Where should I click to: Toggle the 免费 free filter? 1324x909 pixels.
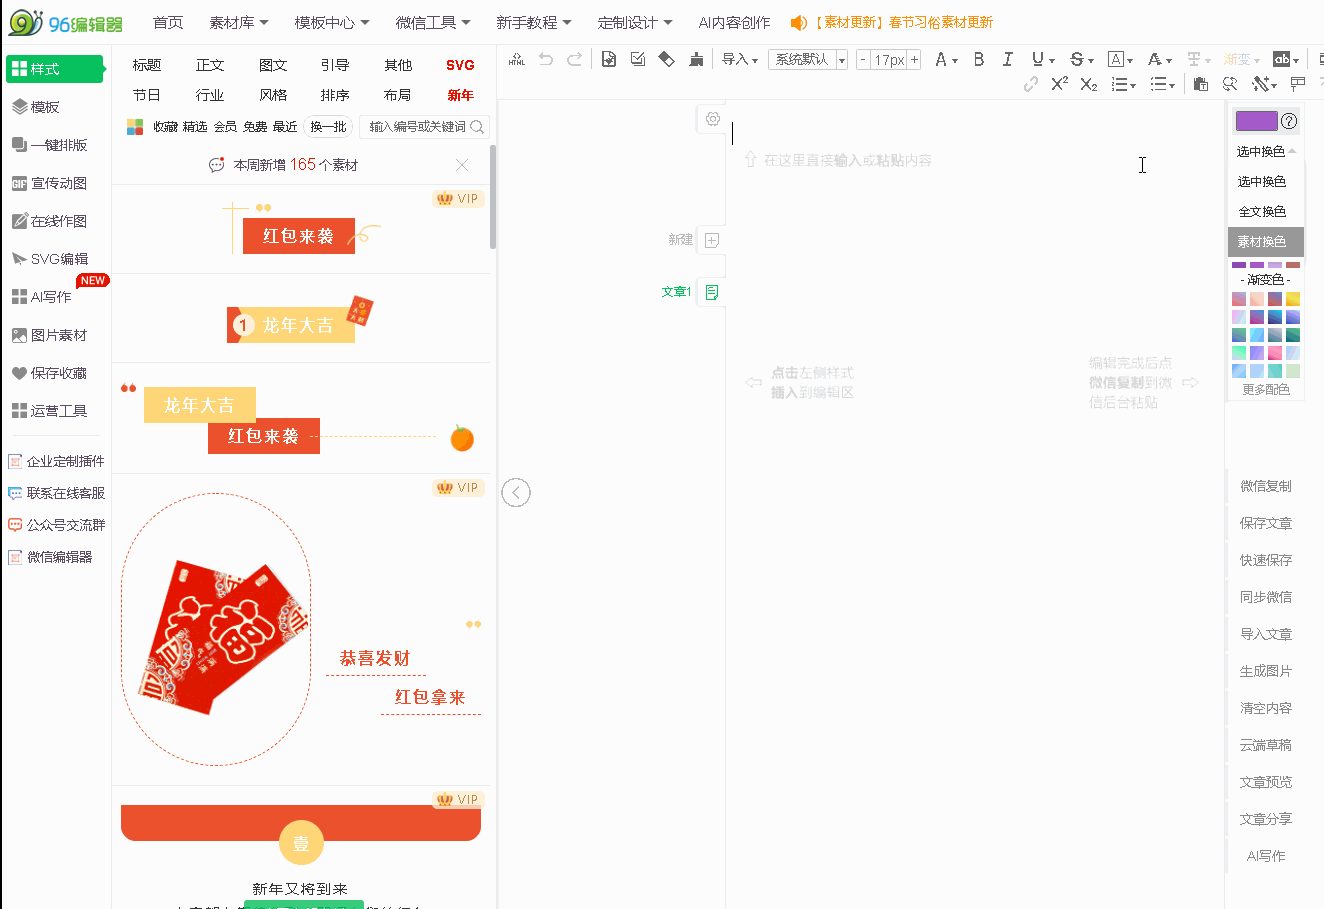tap(255, 127)
